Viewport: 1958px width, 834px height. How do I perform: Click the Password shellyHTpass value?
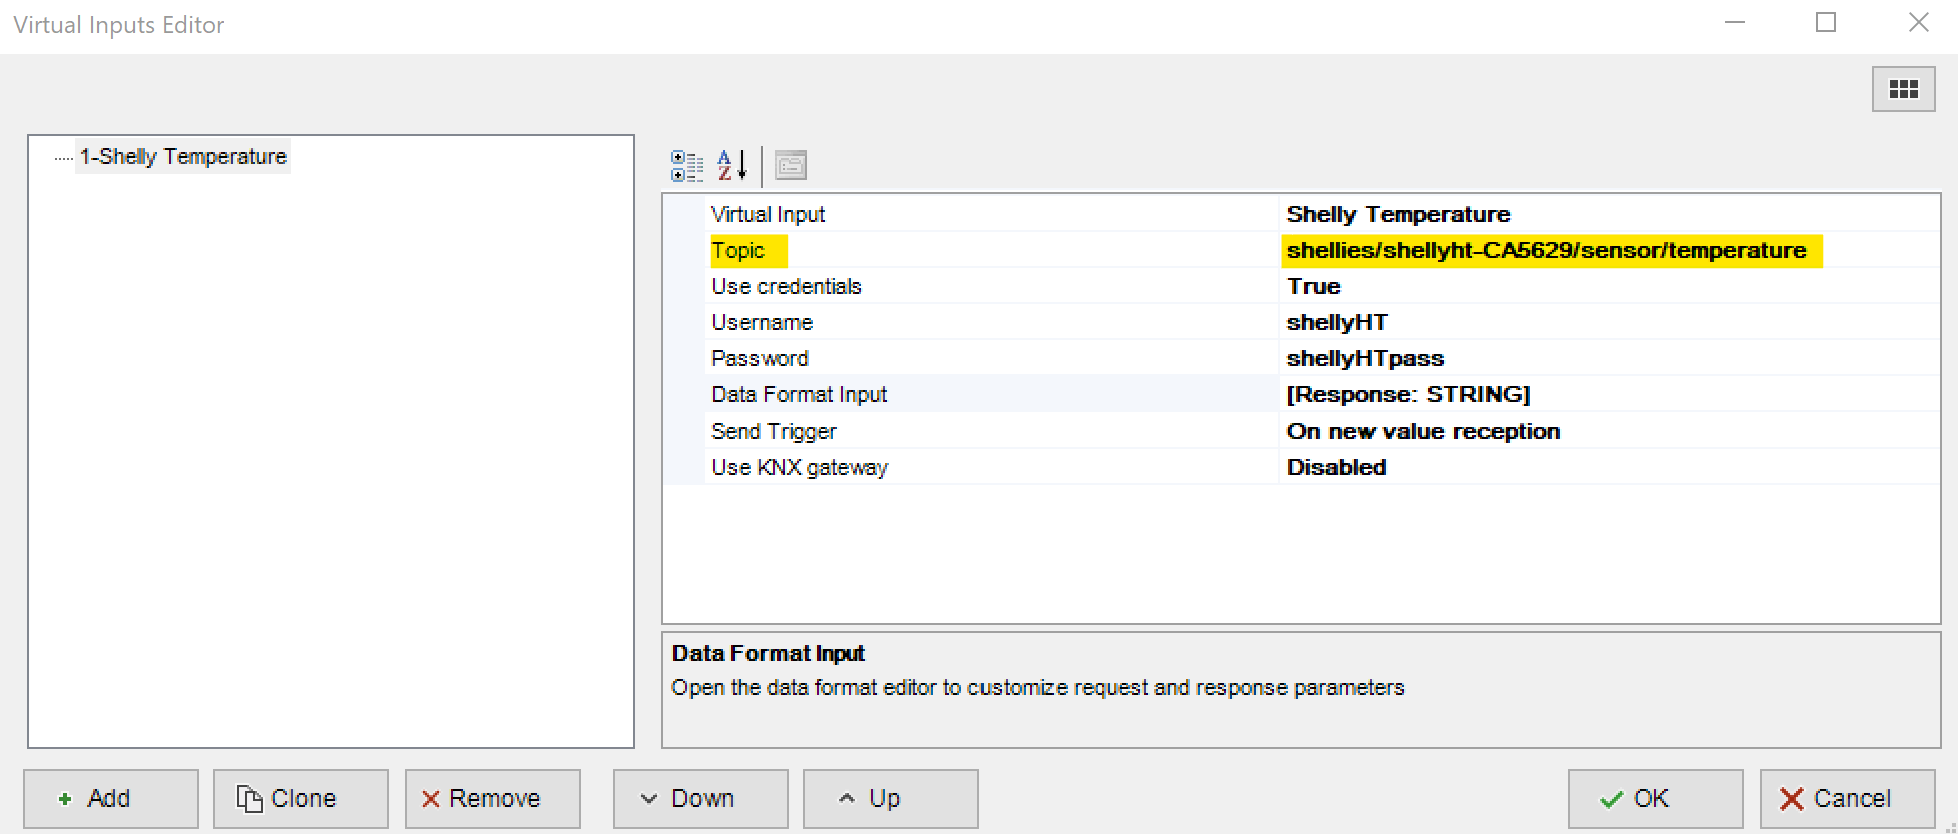pyautogui.click(x=1365, y=359)
